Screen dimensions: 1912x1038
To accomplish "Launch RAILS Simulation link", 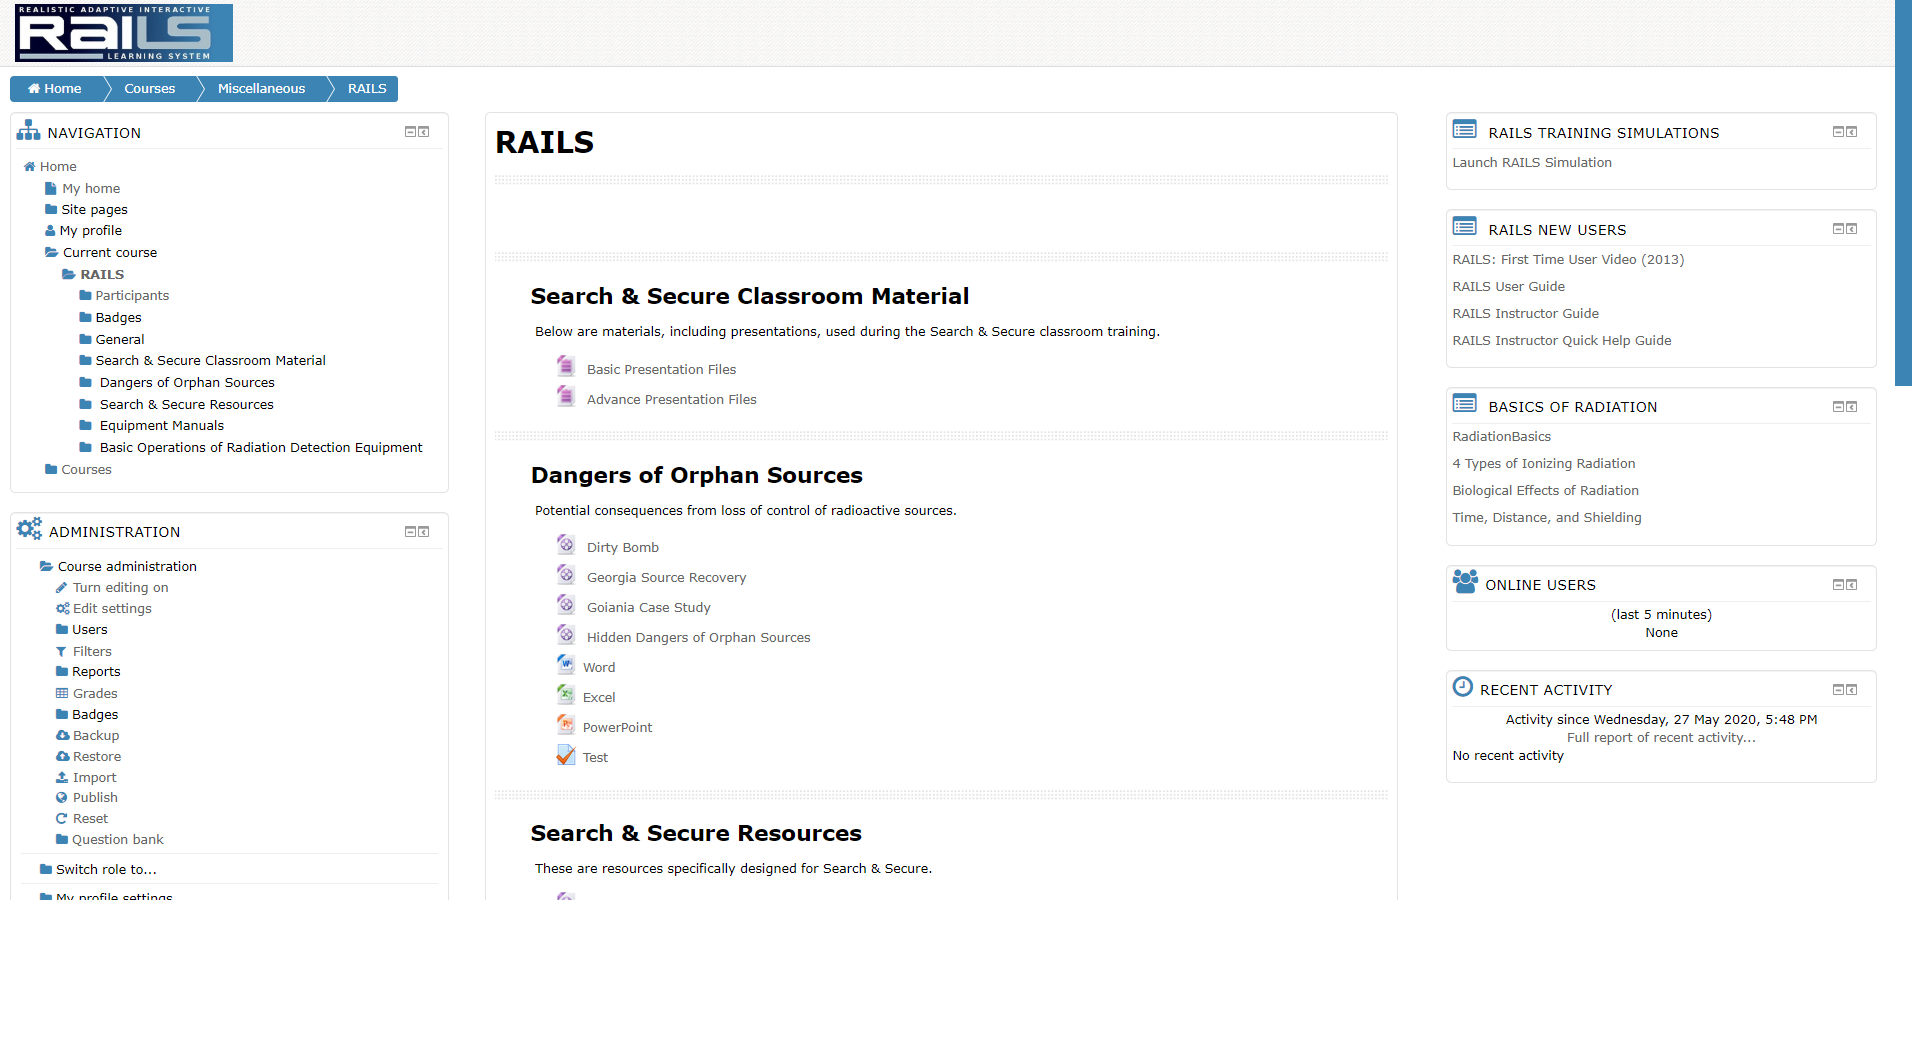I will tap(1532, 163).
